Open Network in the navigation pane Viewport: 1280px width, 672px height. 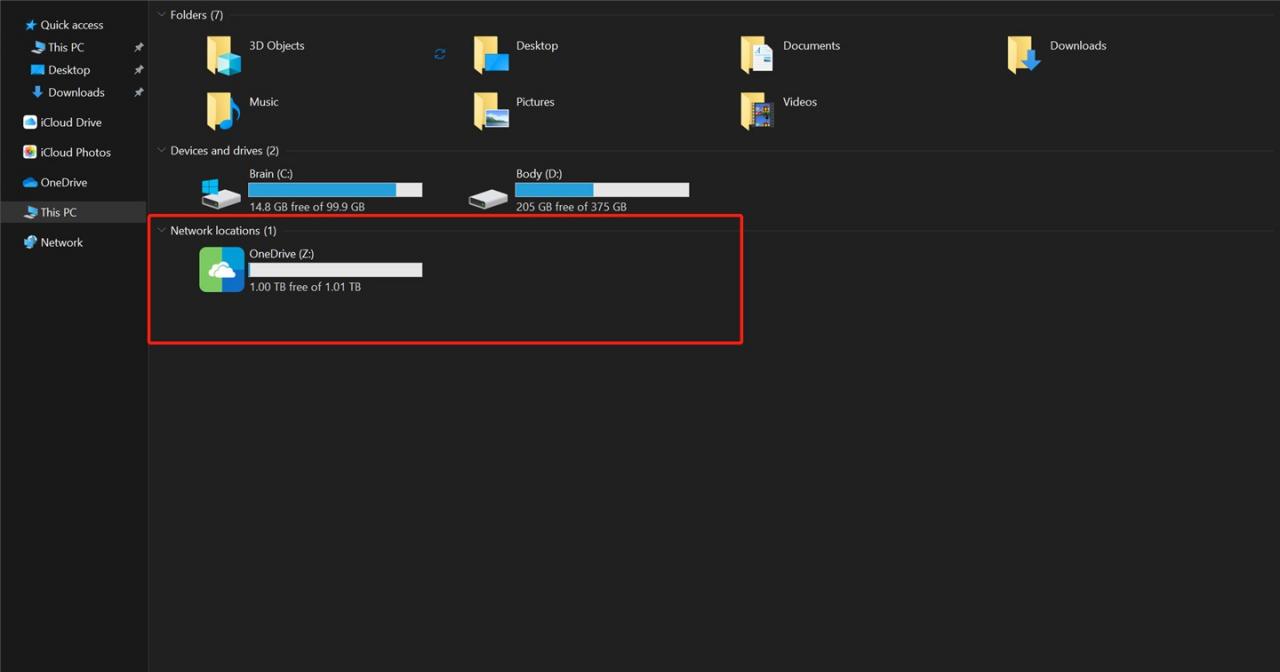pos(61,243)
